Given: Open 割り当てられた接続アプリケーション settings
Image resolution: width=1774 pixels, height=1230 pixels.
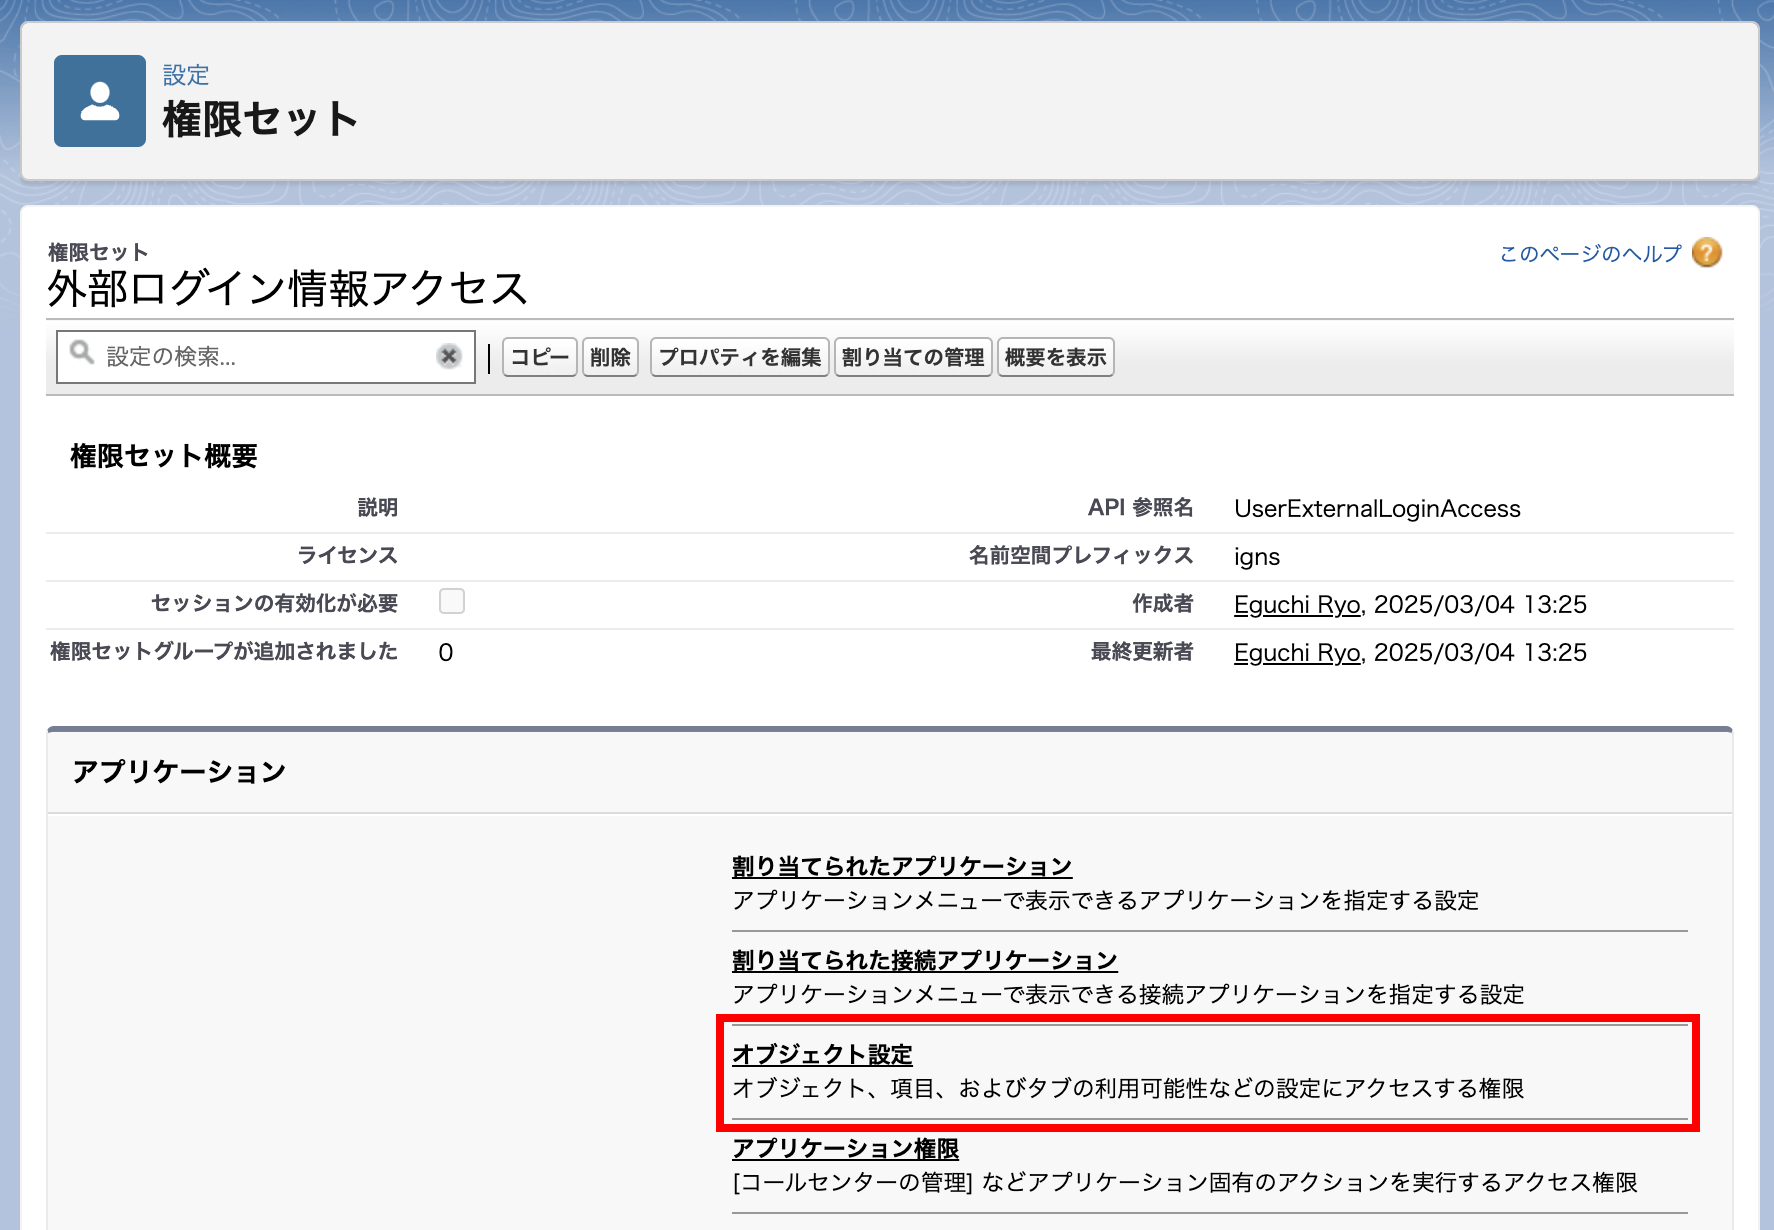Looking at the screenshot, I should point(924,960).
